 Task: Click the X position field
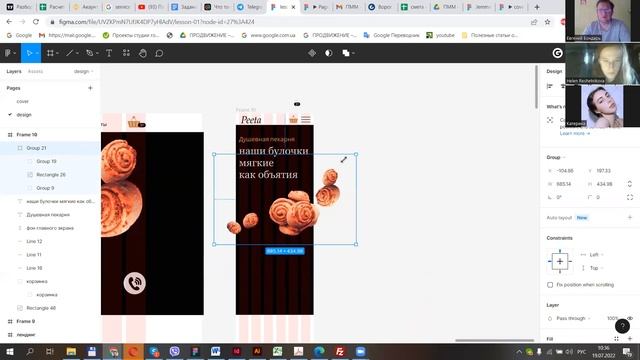pos(566,171)
